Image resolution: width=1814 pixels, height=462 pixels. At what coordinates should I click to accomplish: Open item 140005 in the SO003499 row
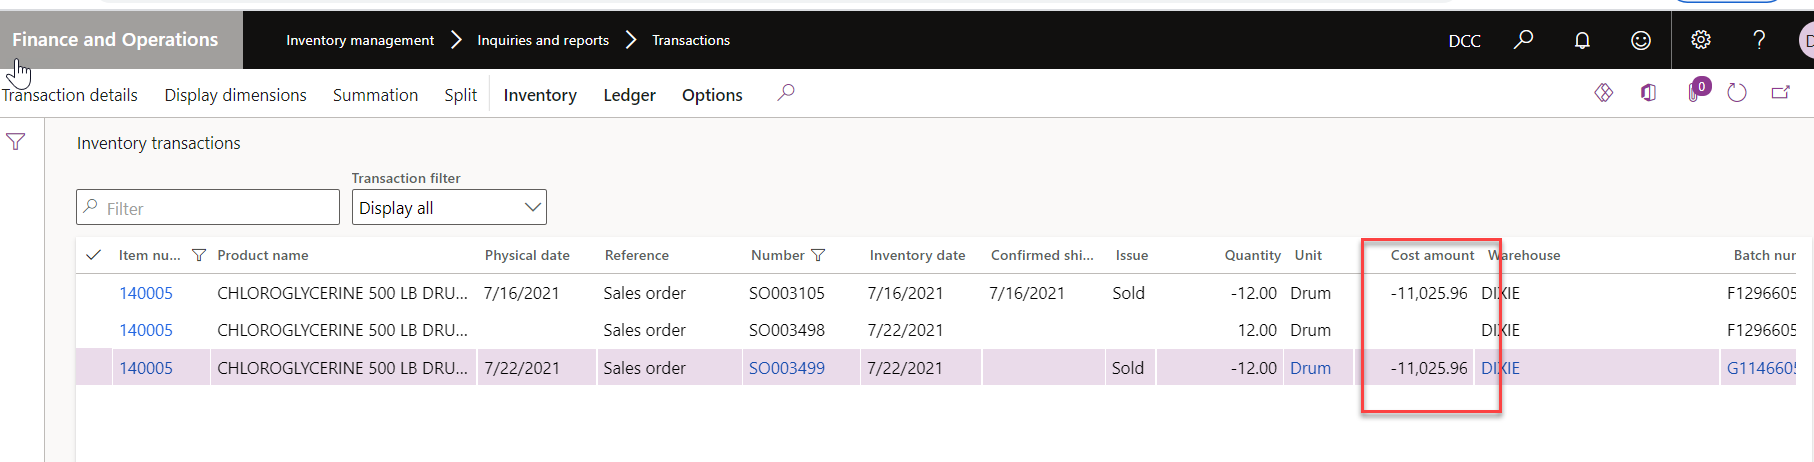tap(146, 368)
